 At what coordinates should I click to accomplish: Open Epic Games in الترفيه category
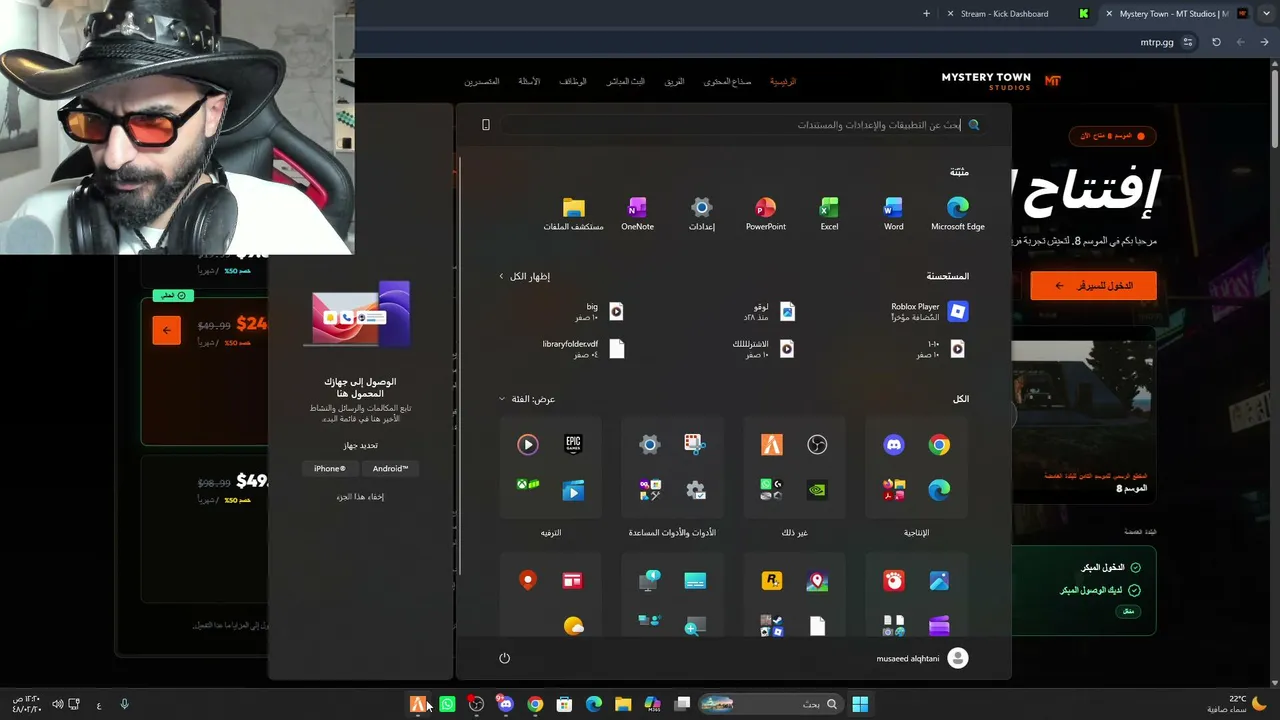pyautogui.click(x=573, y=445)
